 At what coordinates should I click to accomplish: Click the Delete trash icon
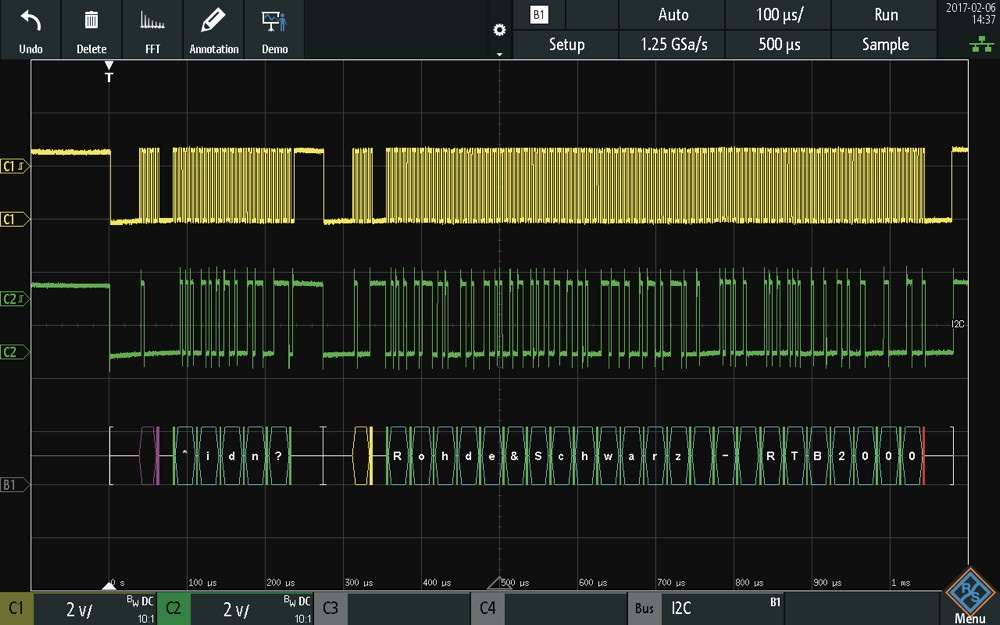coord(91,20)
